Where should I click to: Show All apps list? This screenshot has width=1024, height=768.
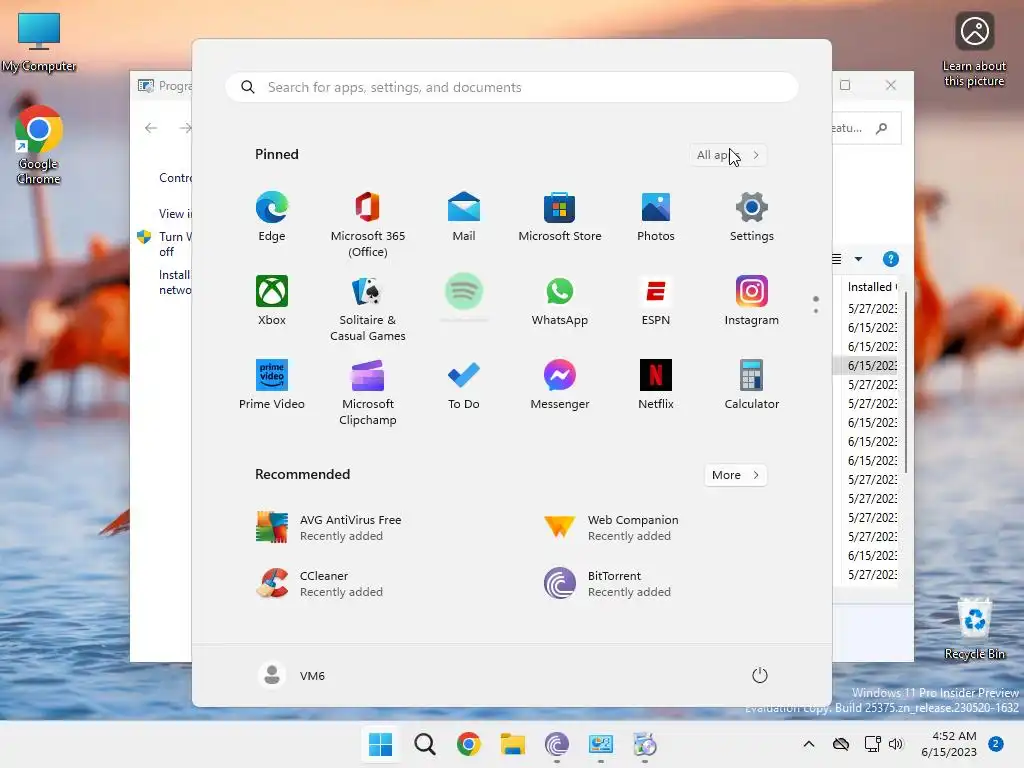(728, 155)
